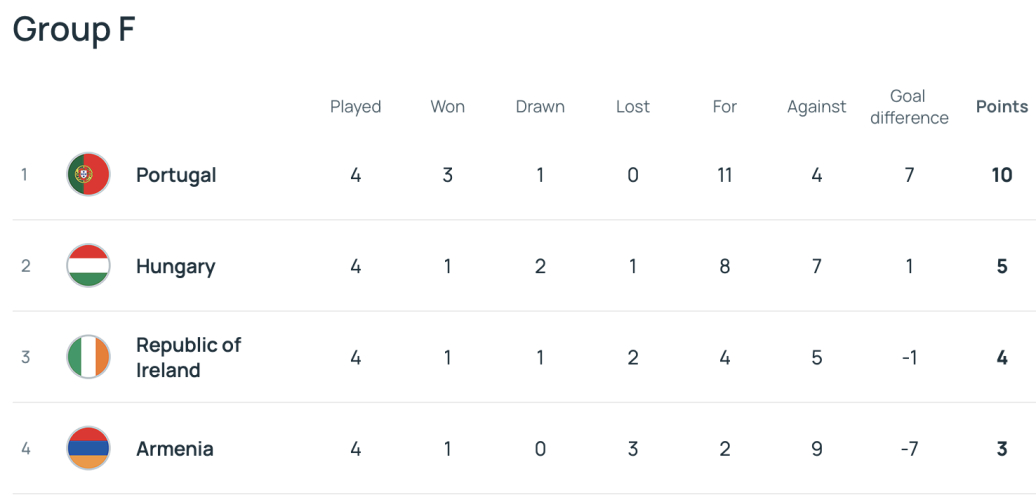Image resolution: width=1036 pixels, height=500 pixels.
Task: Click the Goal difference column header
Action: (908, 107)
